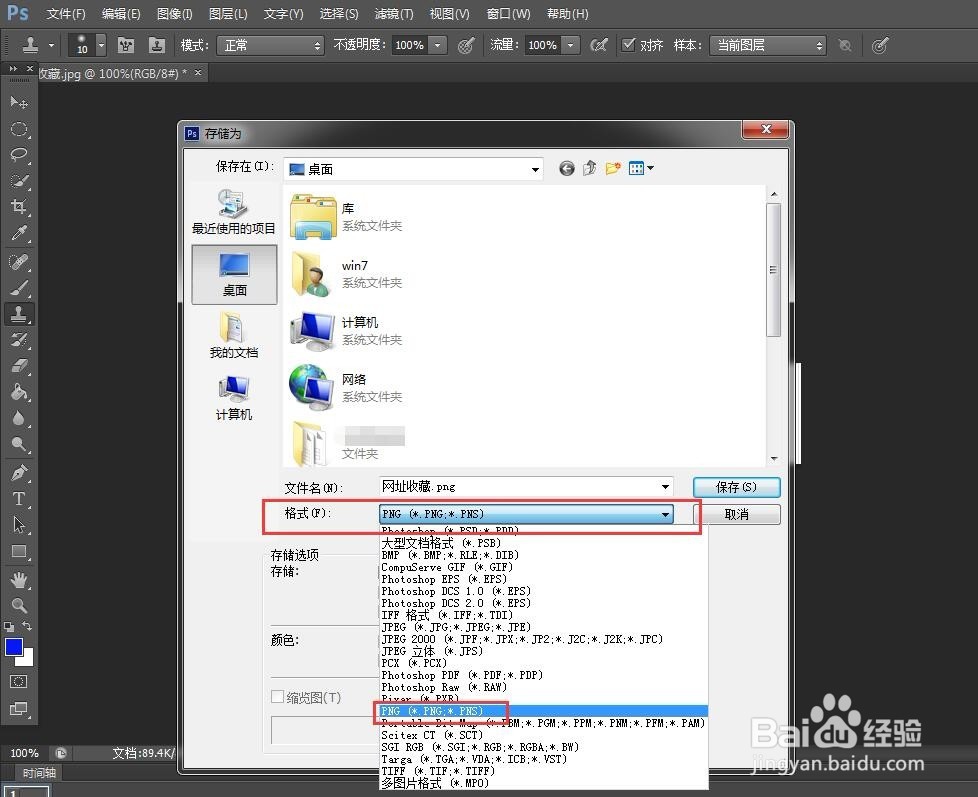This screenshot has height=797, width=978.
Task: Go to Recent Items (最近使用的项目)
Action: pyautogui.click(x=234, y=212)
